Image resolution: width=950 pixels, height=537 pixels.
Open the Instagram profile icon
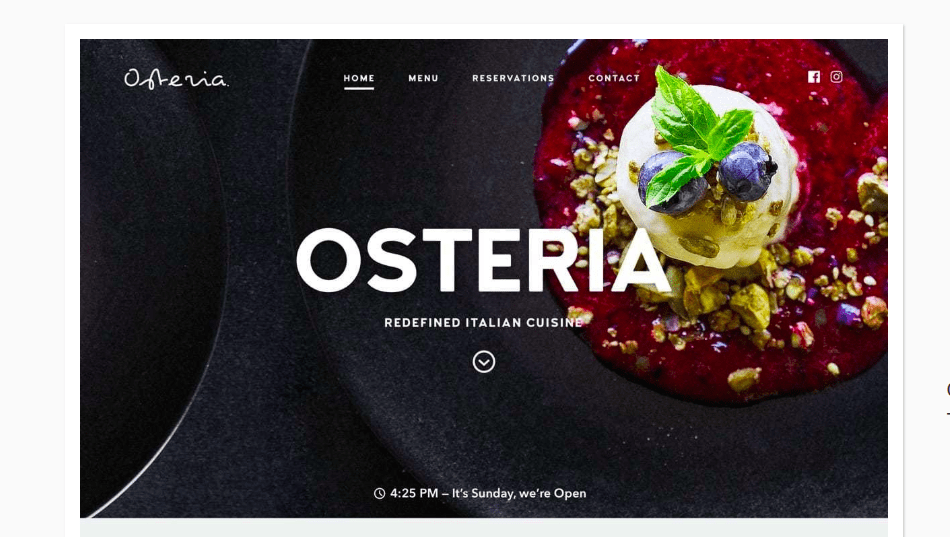click(836, 77)
